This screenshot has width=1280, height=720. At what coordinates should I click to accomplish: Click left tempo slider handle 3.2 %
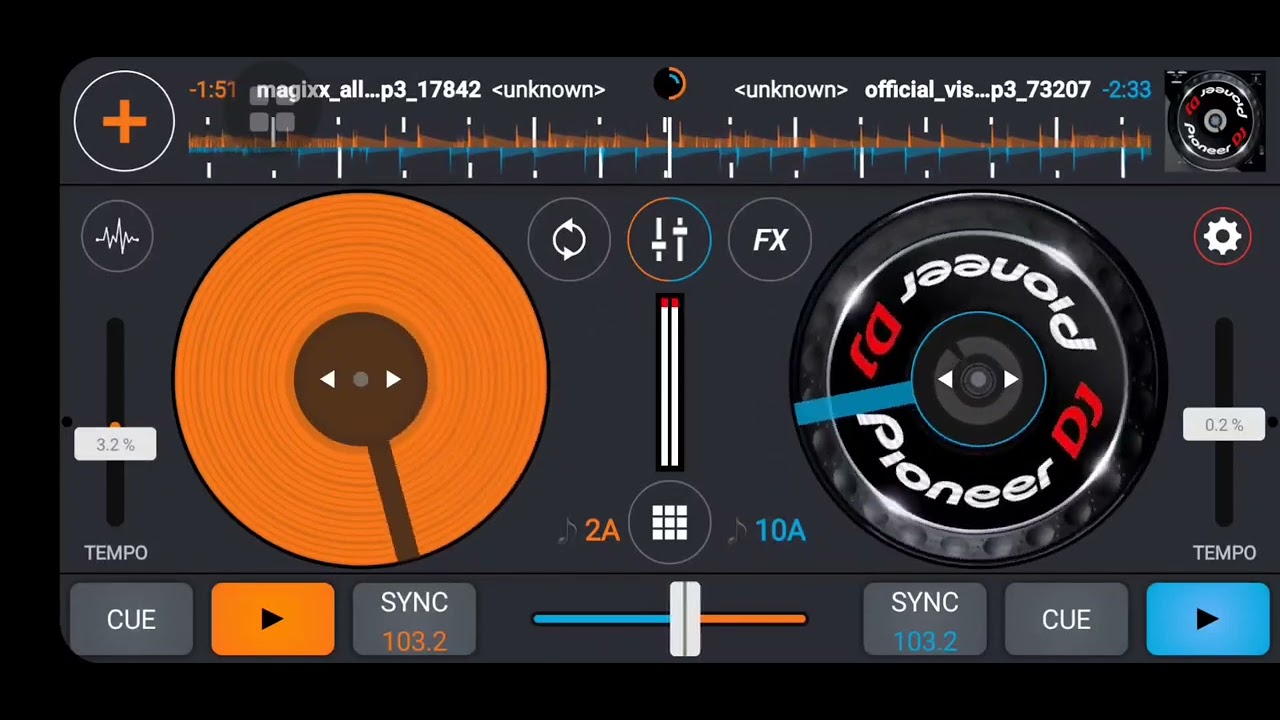coord(115,444)
